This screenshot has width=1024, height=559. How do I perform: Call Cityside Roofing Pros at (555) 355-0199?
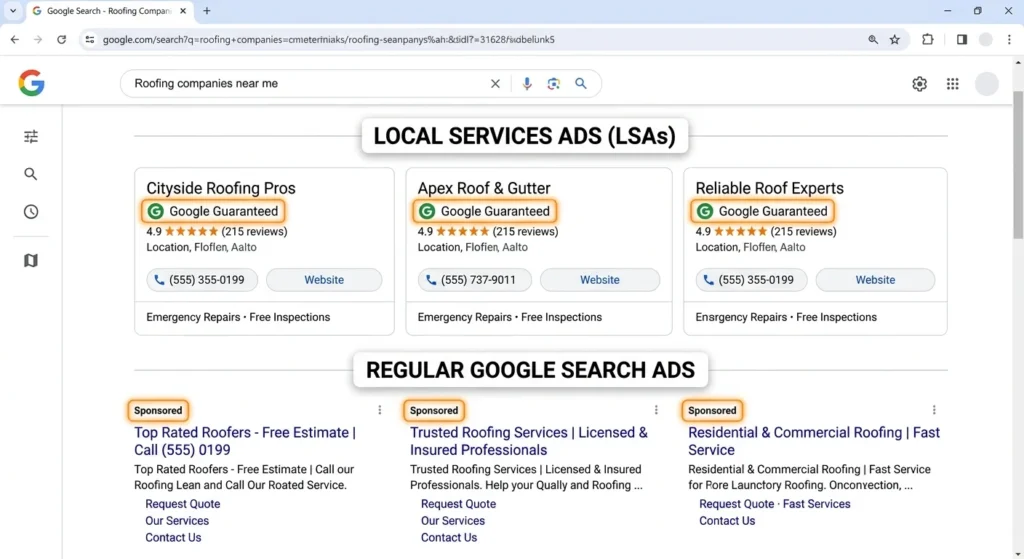[202, 280]
